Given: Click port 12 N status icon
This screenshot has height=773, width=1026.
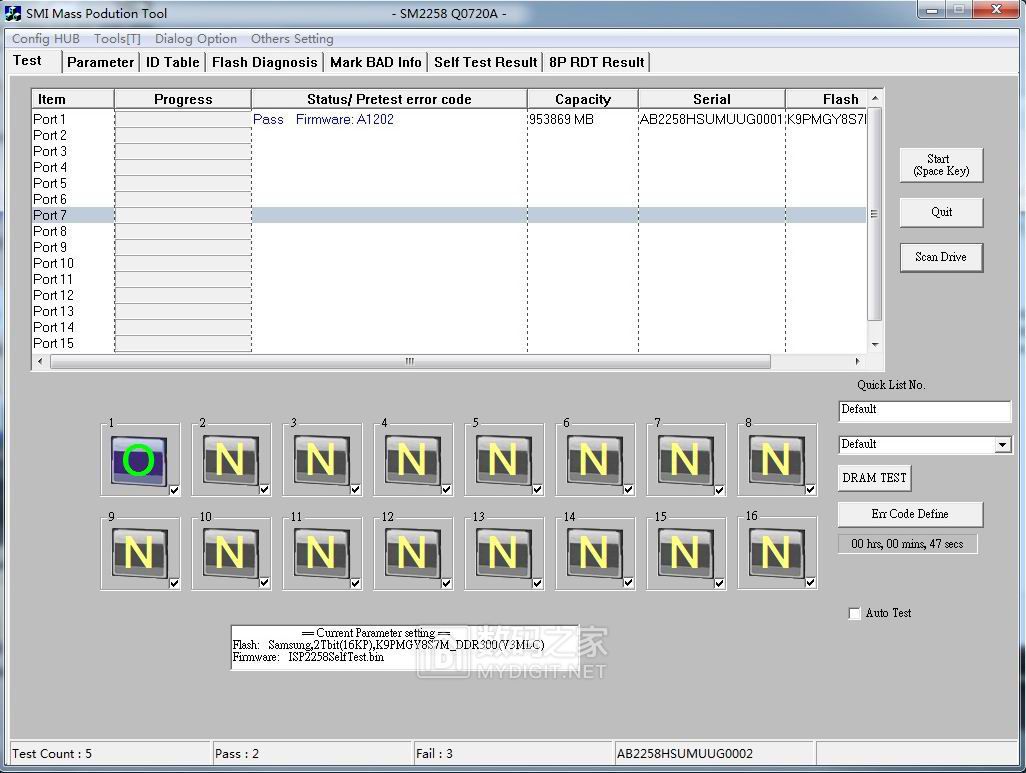Looking at the screenshot, I should [412, 552].
